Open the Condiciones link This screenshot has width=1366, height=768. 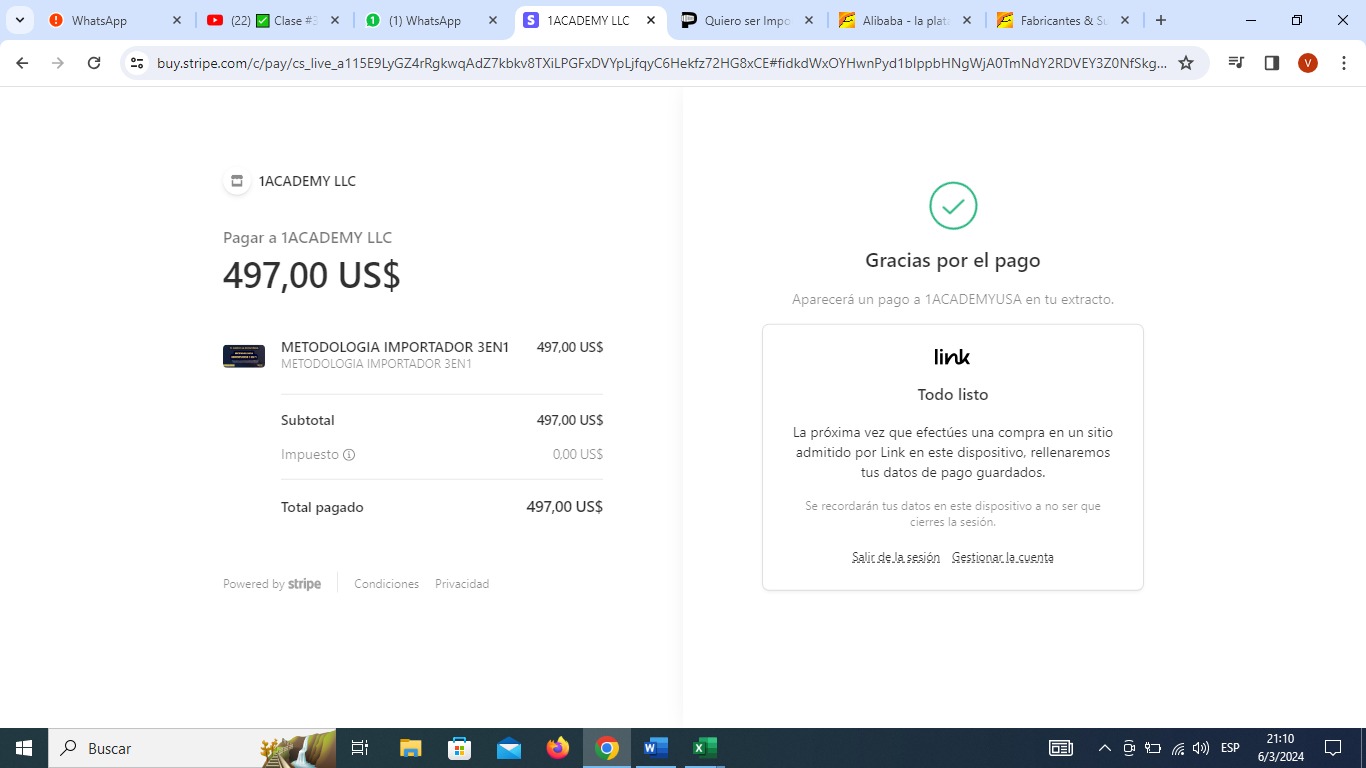(386, 584)
